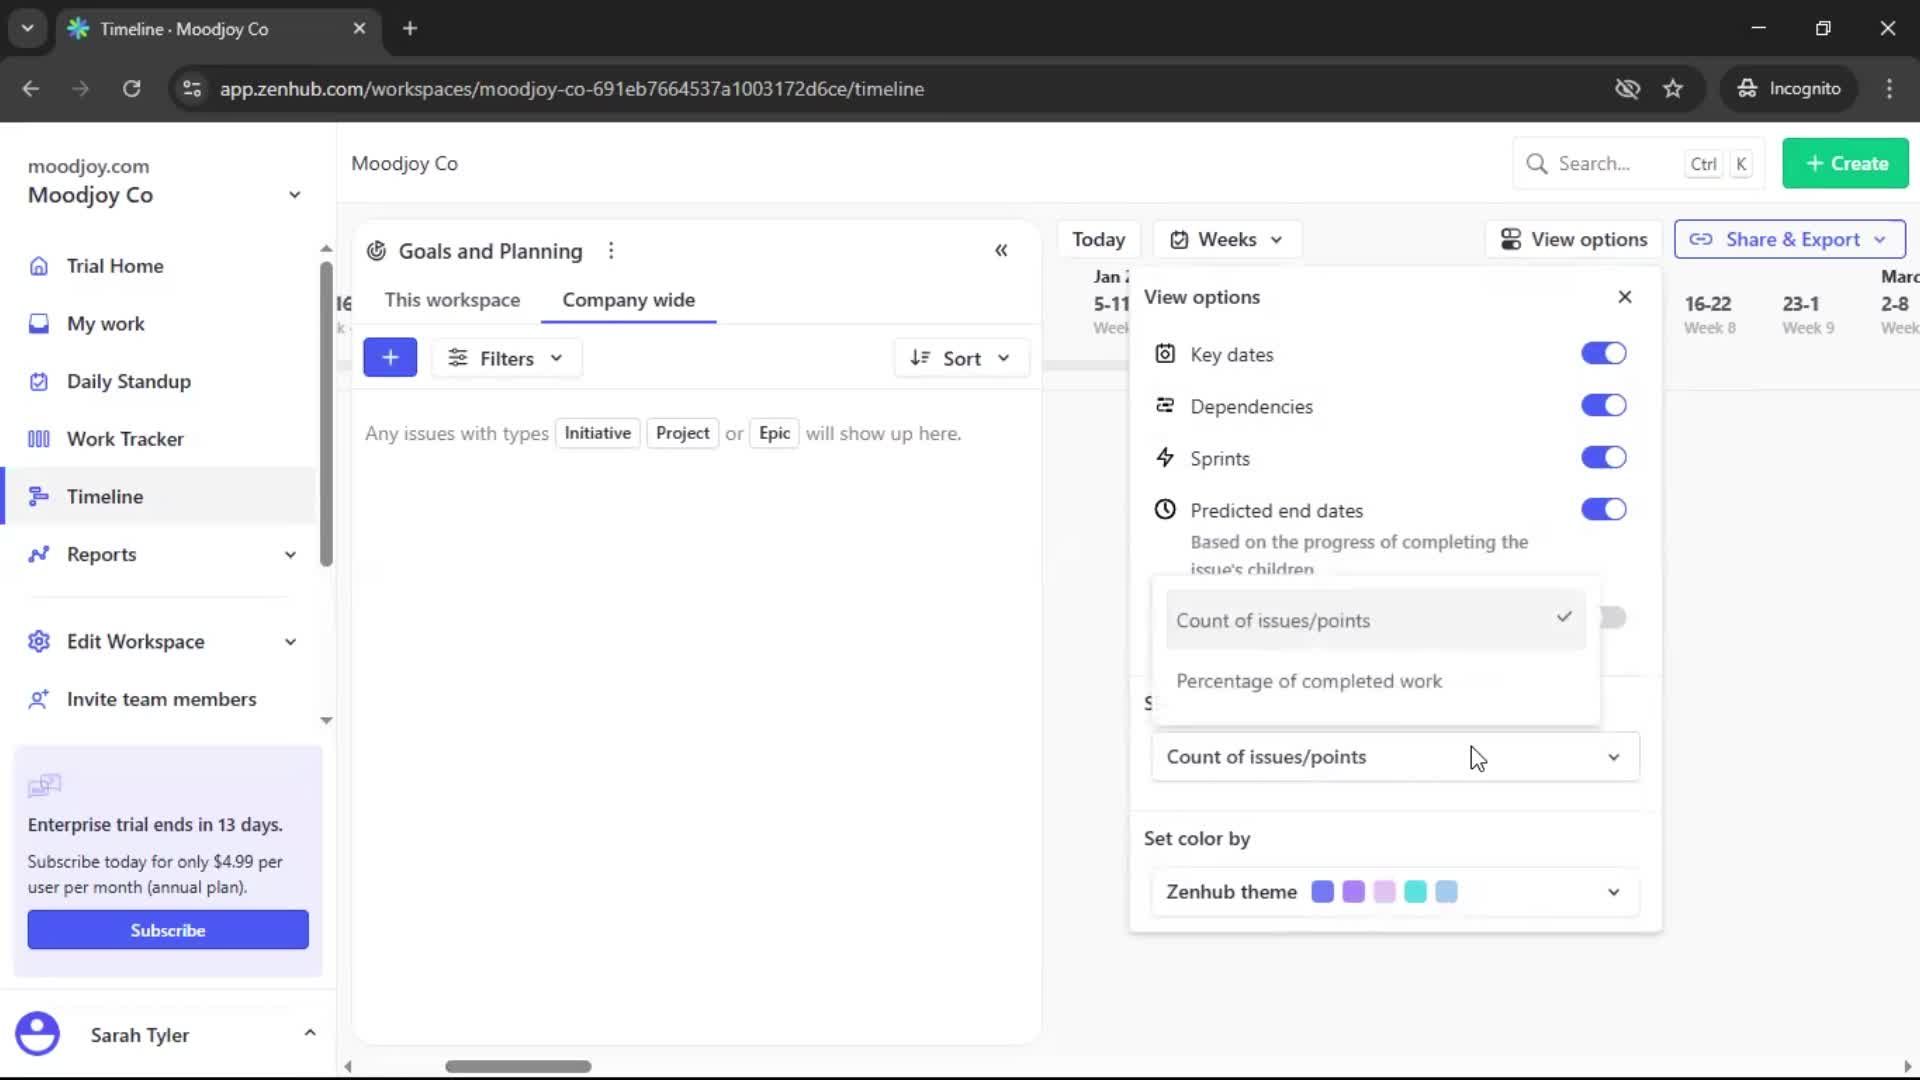Viewport: 1920px width, 1080px height.
Task: Open the Goals and Planning kebab menu
Action: pos(611,251)
